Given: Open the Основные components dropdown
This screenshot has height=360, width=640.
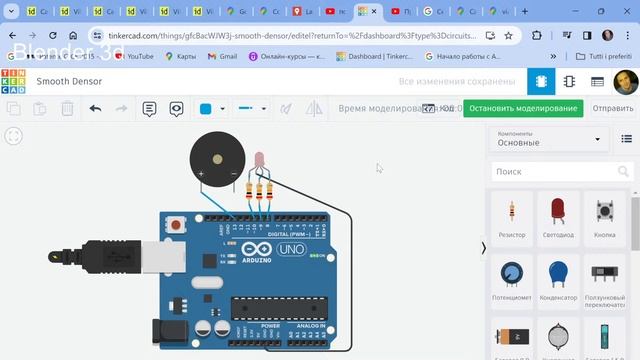Looking at the screenshot, I should tap(549, 139).
